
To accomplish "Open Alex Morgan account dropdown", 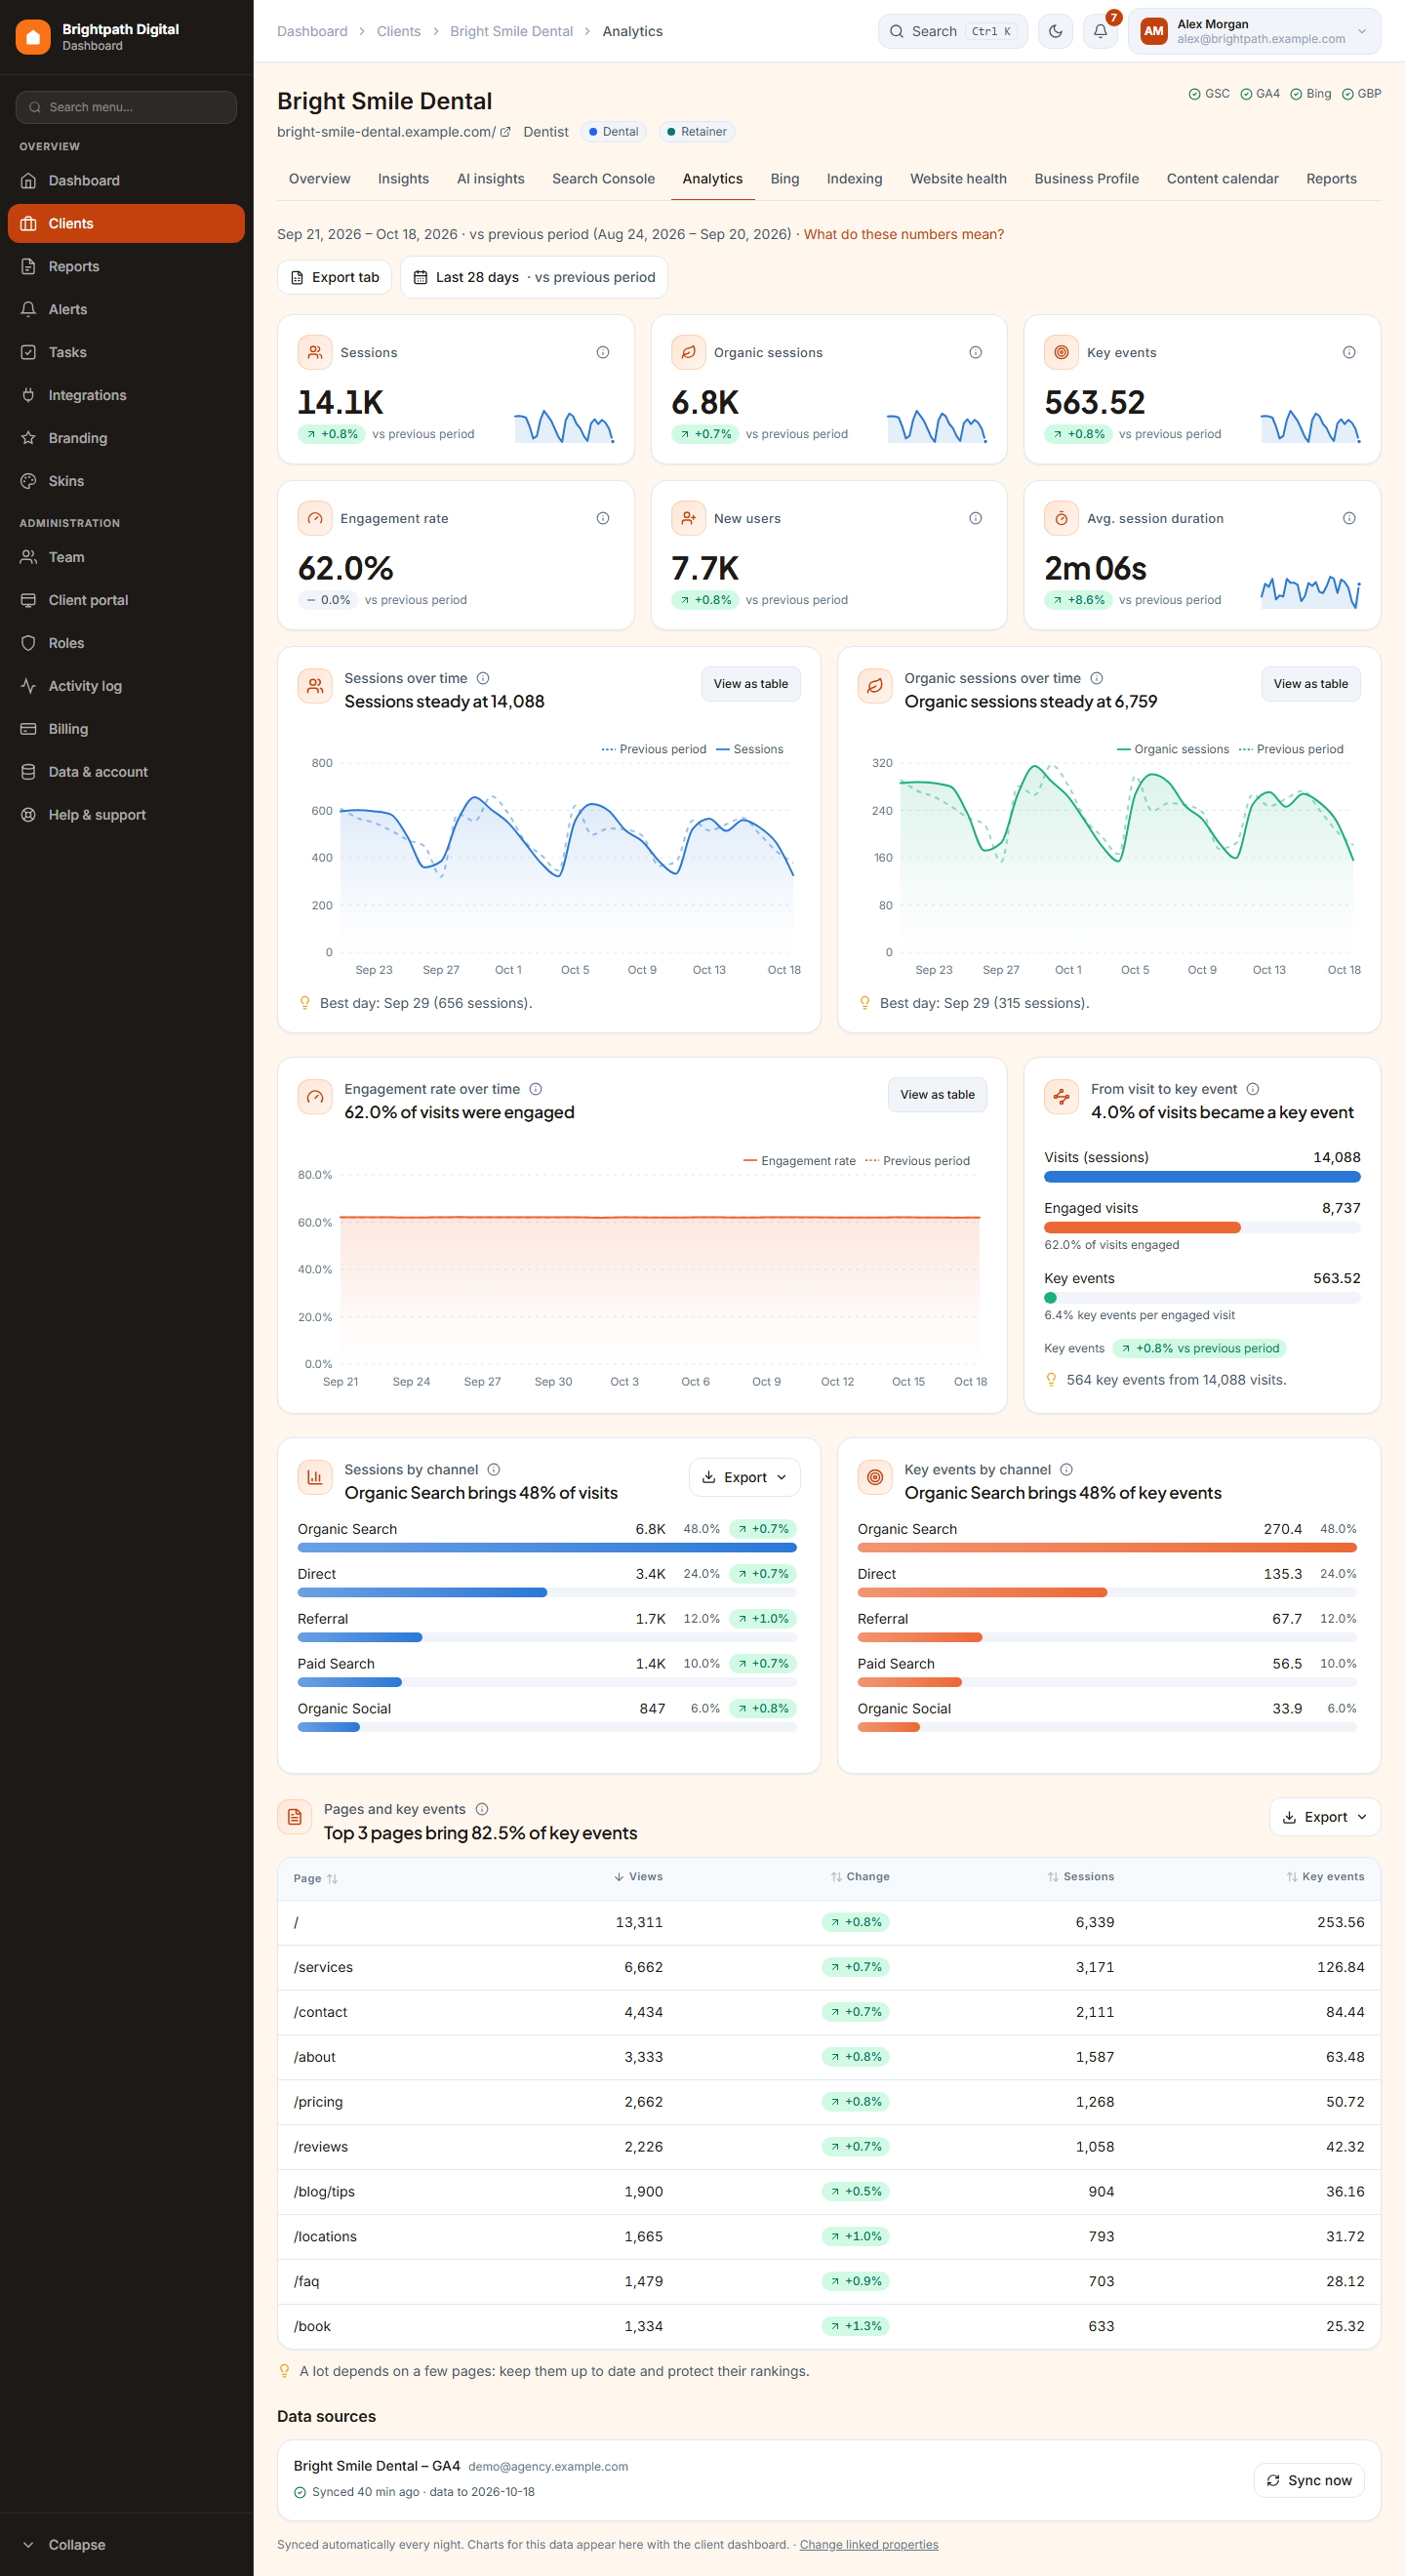I will [x=1254, y=31].
